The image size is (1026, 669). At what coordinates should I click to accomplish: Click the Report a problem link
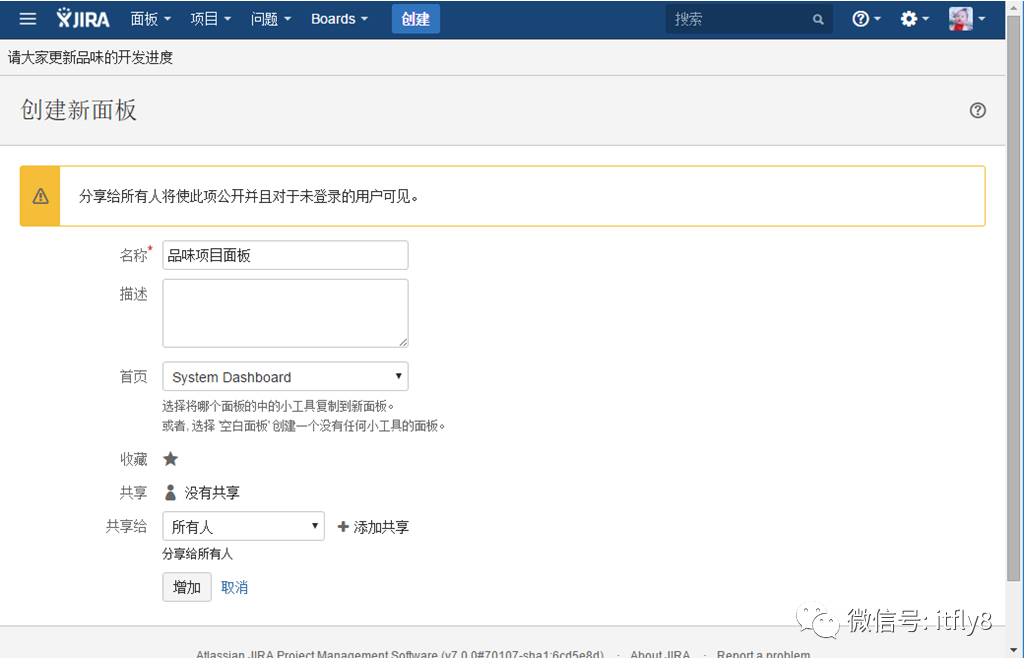tap(764, 655)
